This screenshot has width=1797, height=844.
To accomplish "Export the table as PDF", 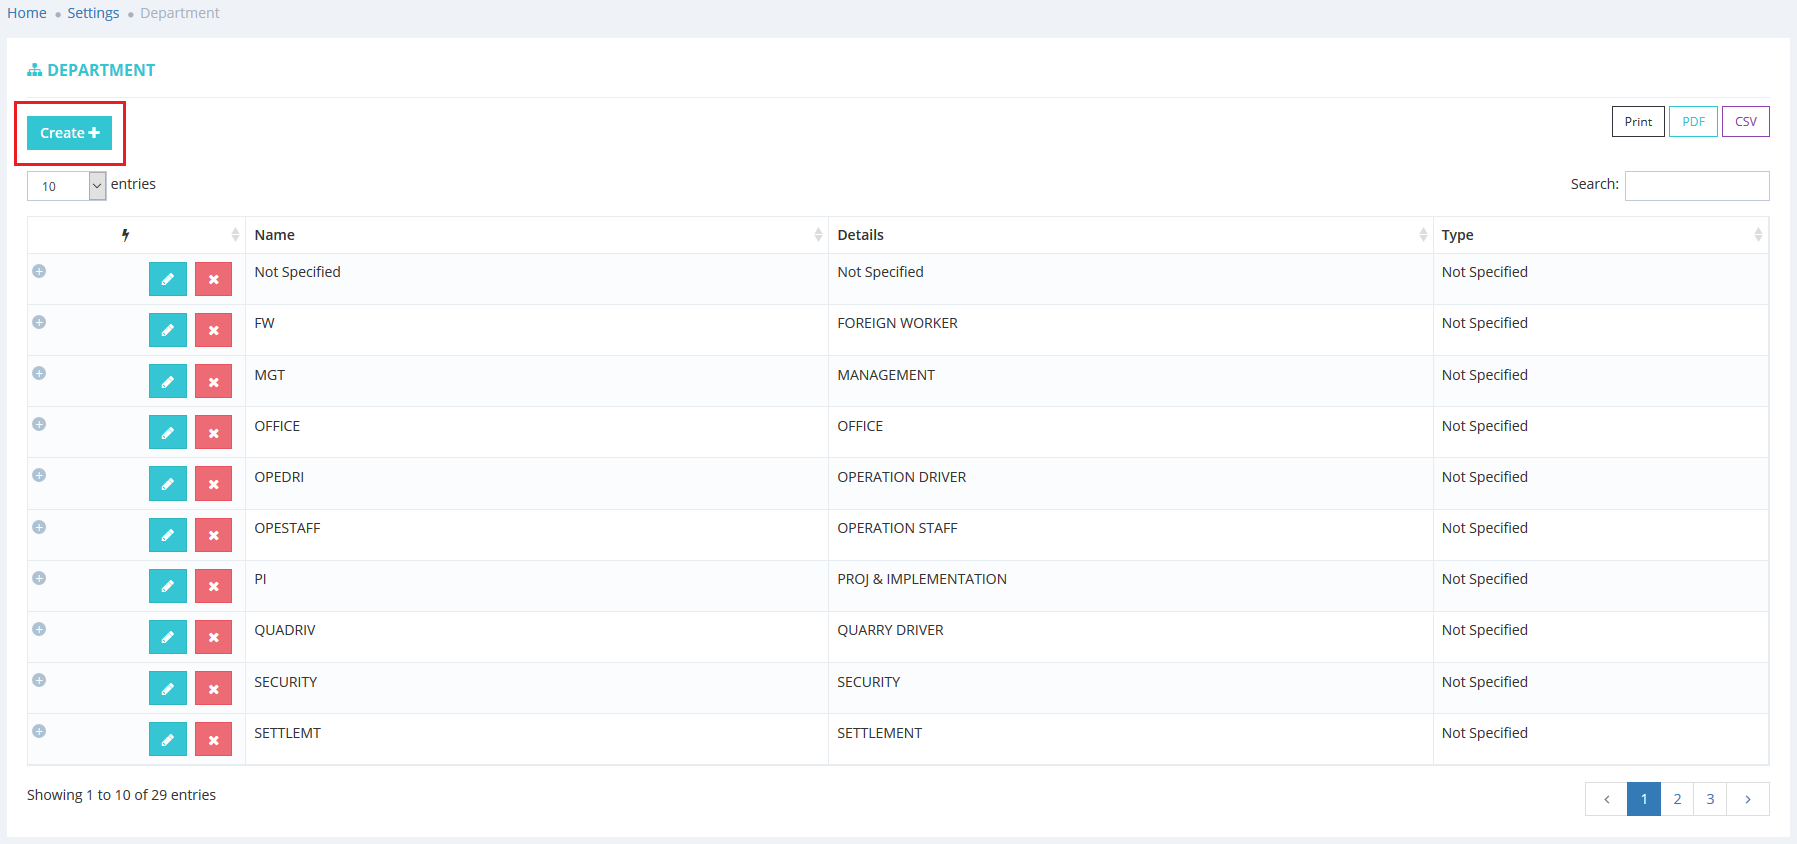I will point(1693,122).
